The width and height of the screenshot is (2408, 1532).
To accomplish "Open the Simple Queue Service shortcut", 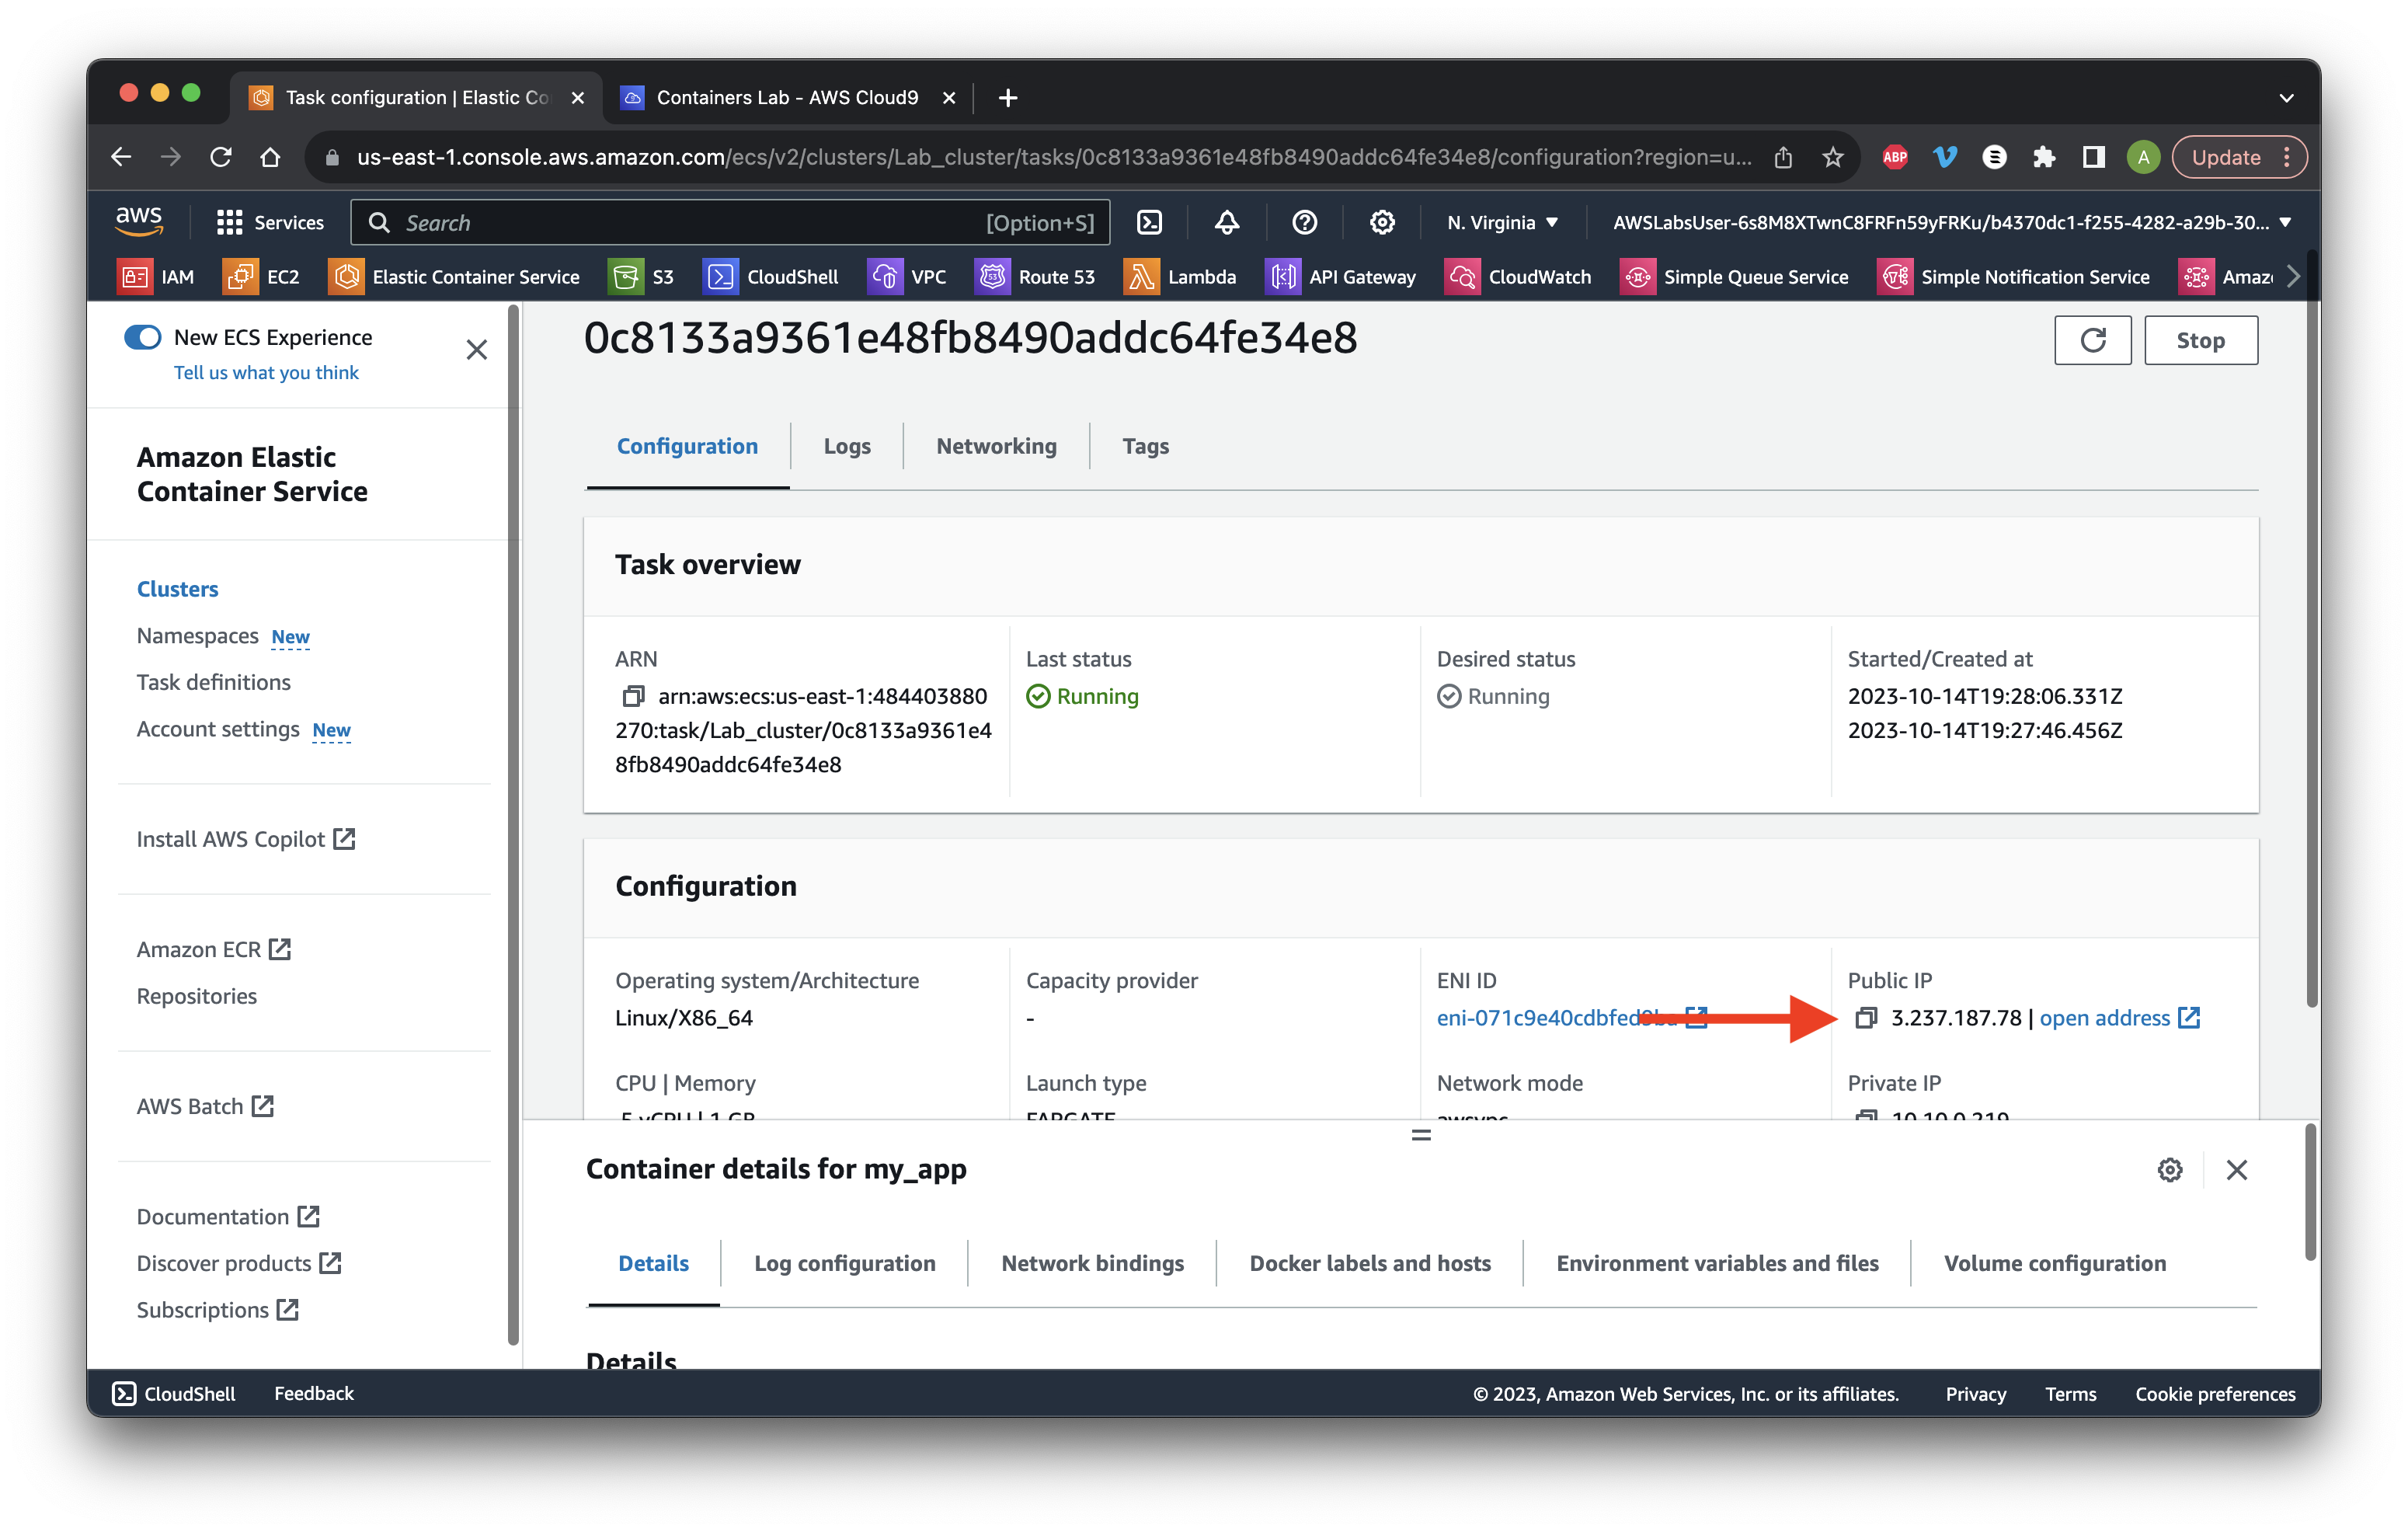I will pyautogui.click(x=1734, y=277).
